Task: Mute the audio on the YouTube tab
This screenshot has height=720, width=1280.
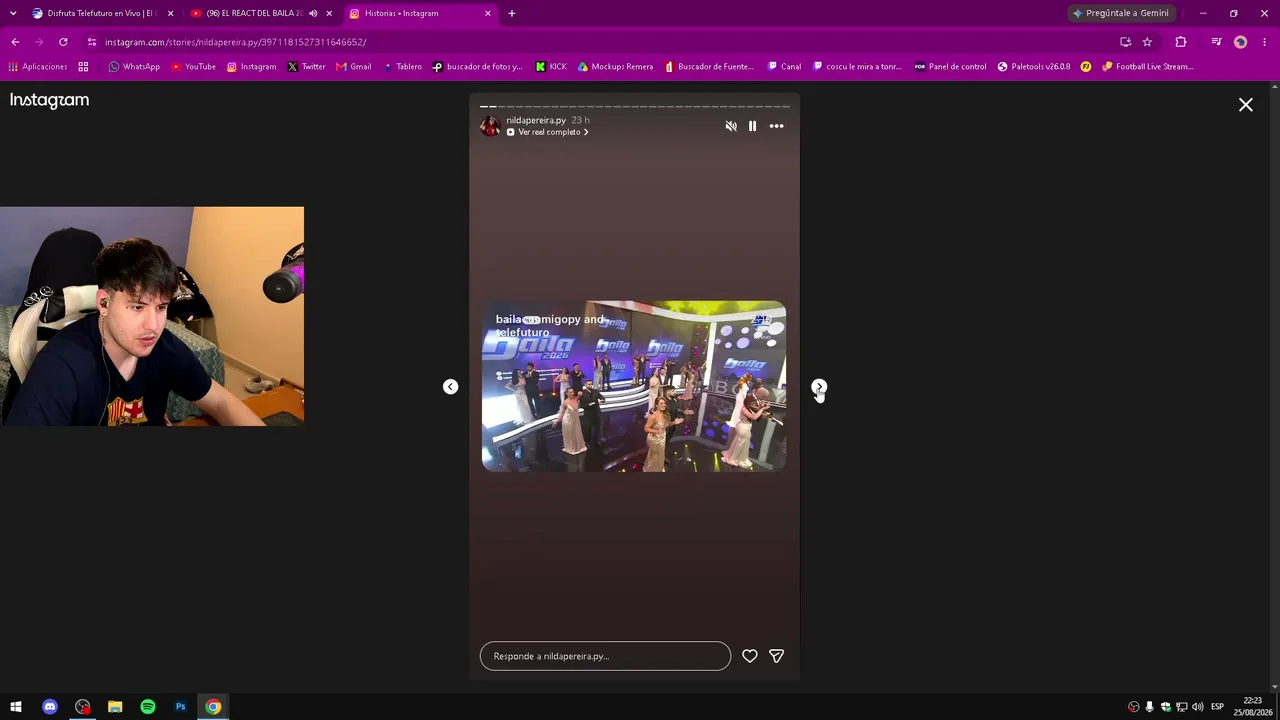Action: [313, 13]
